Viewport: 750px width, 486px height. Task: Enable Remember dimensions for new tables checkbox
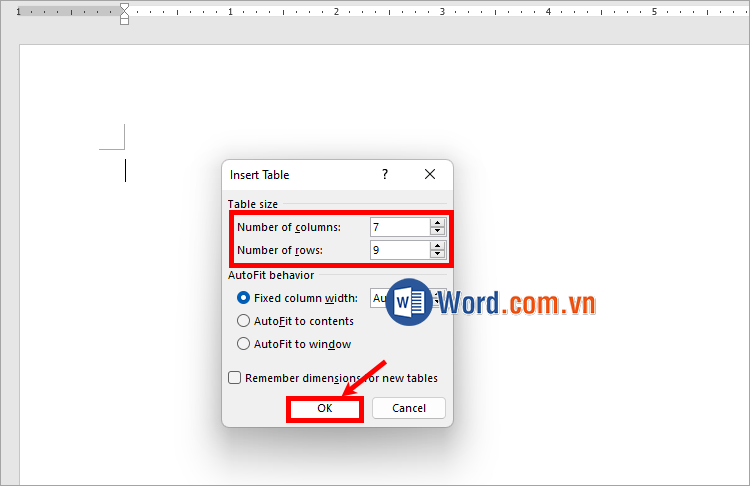click(x=235, y=378)
